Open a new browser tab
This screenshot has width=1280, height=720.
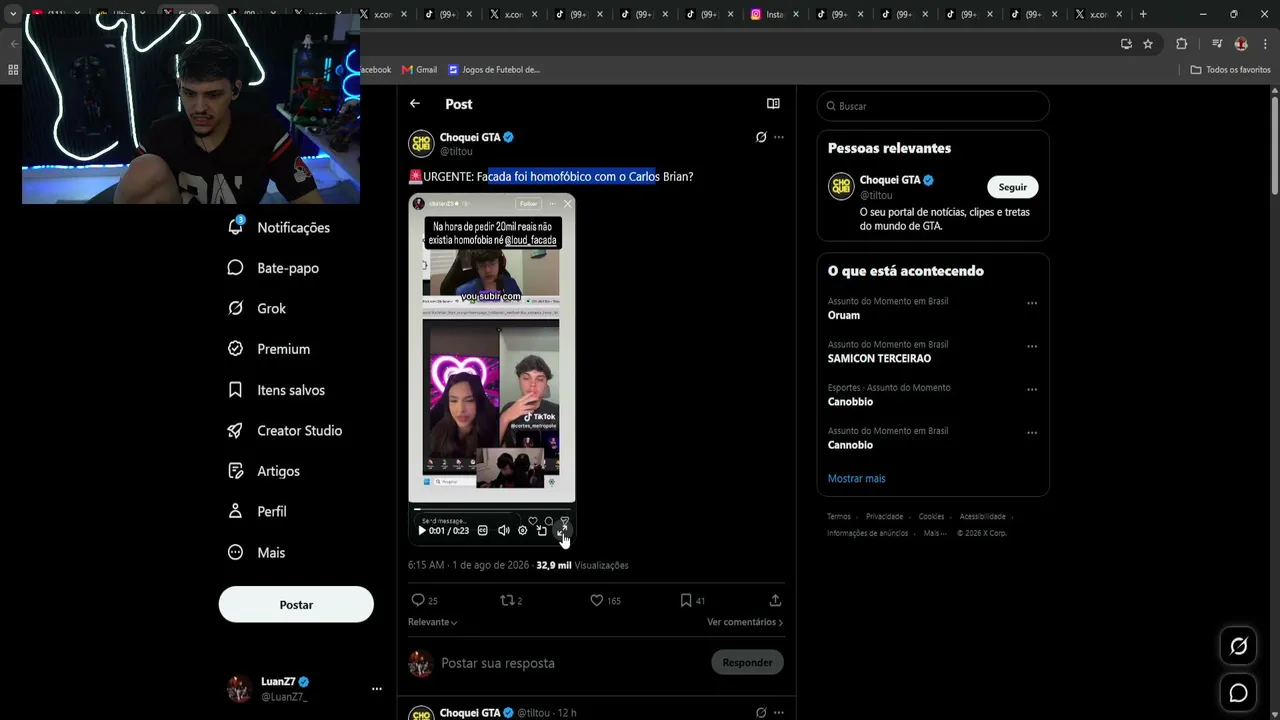1143,14
